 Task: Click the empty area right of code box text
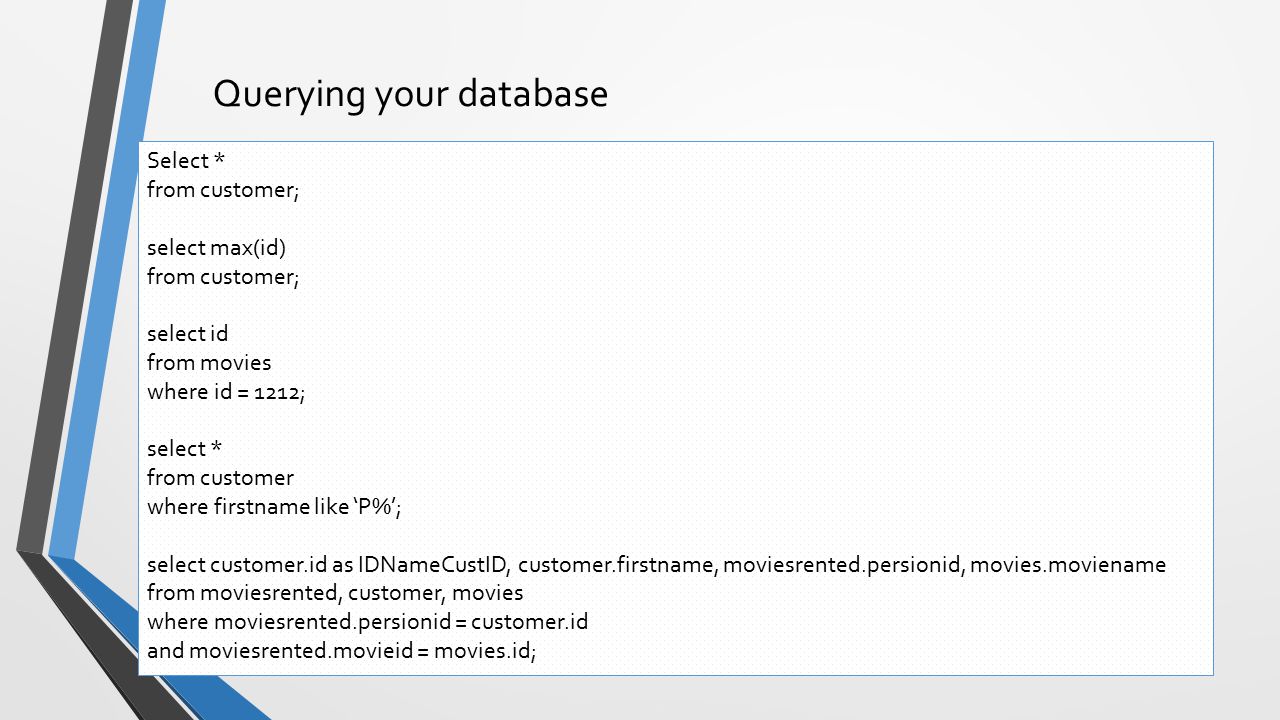pyautogui.click(x=900, y=350)
